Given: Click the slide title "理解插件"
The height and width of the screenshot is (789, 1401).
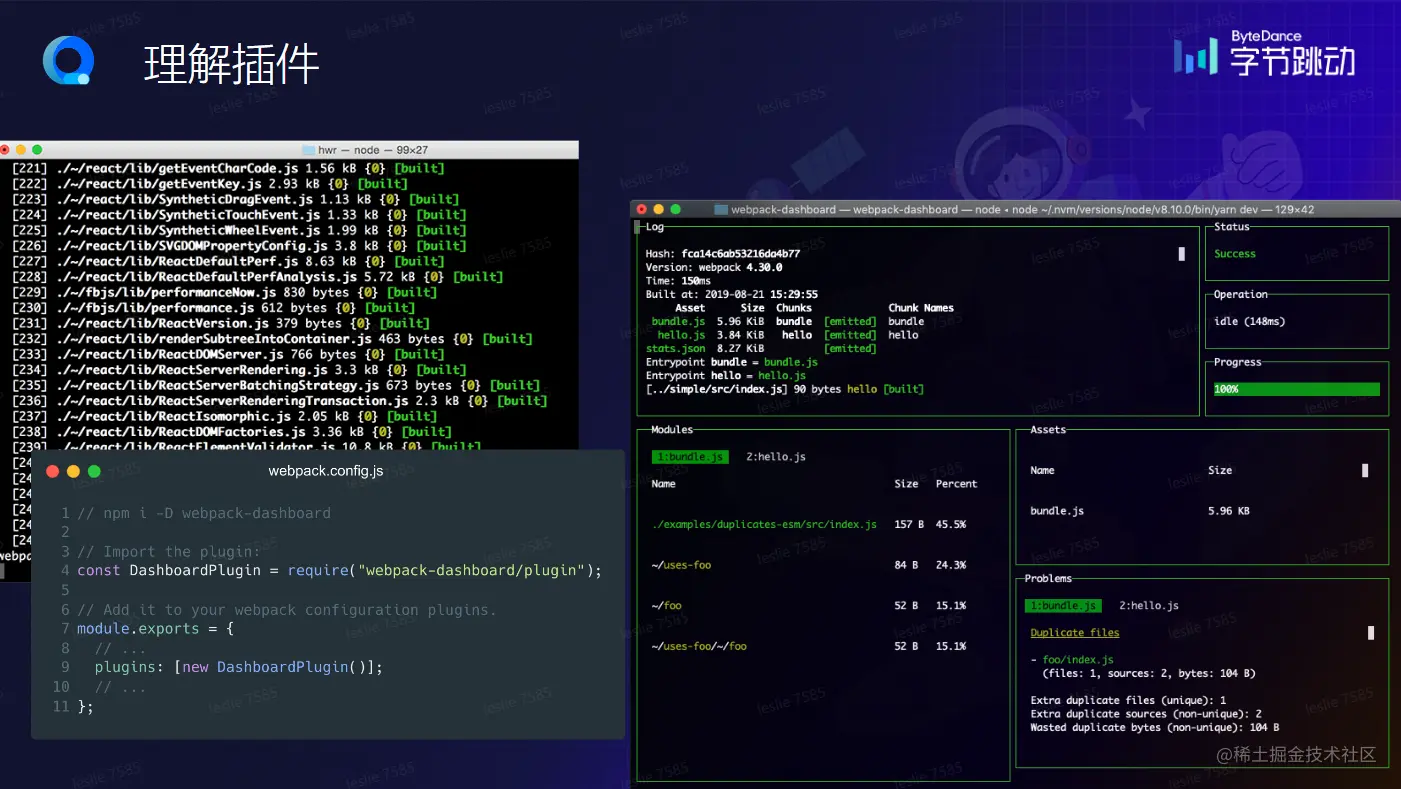Looking at the screenshot, I should pos(232,64).
